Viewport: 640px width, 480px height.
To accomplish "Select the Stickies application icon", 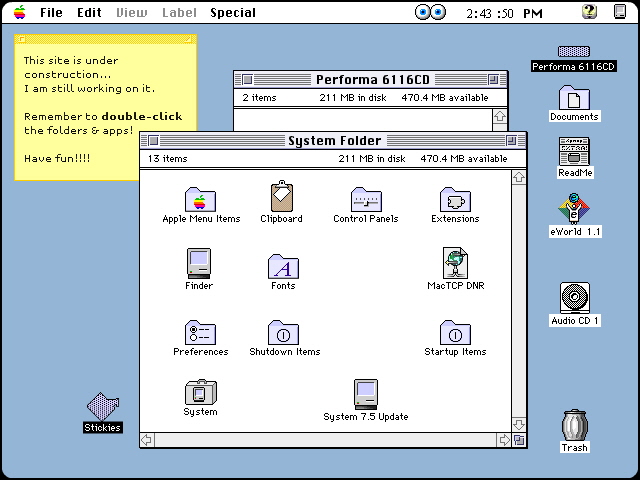I will pos(103,407).
